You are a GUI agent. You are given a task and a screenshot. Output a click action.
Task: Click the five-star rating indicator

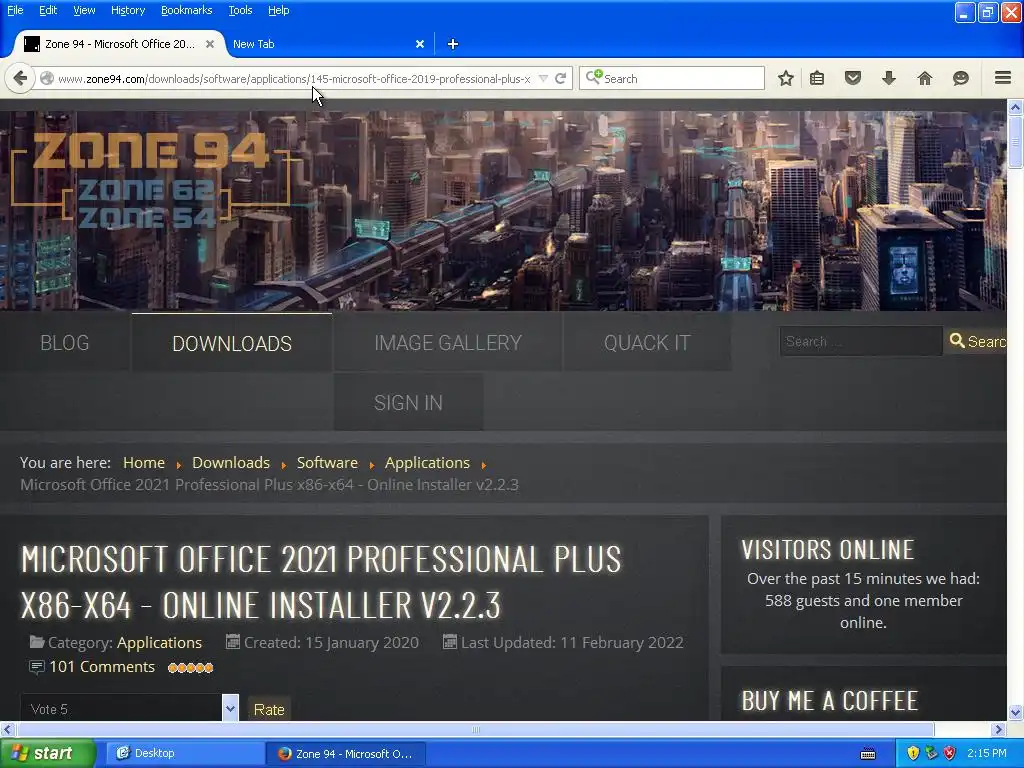coord(190,667)
